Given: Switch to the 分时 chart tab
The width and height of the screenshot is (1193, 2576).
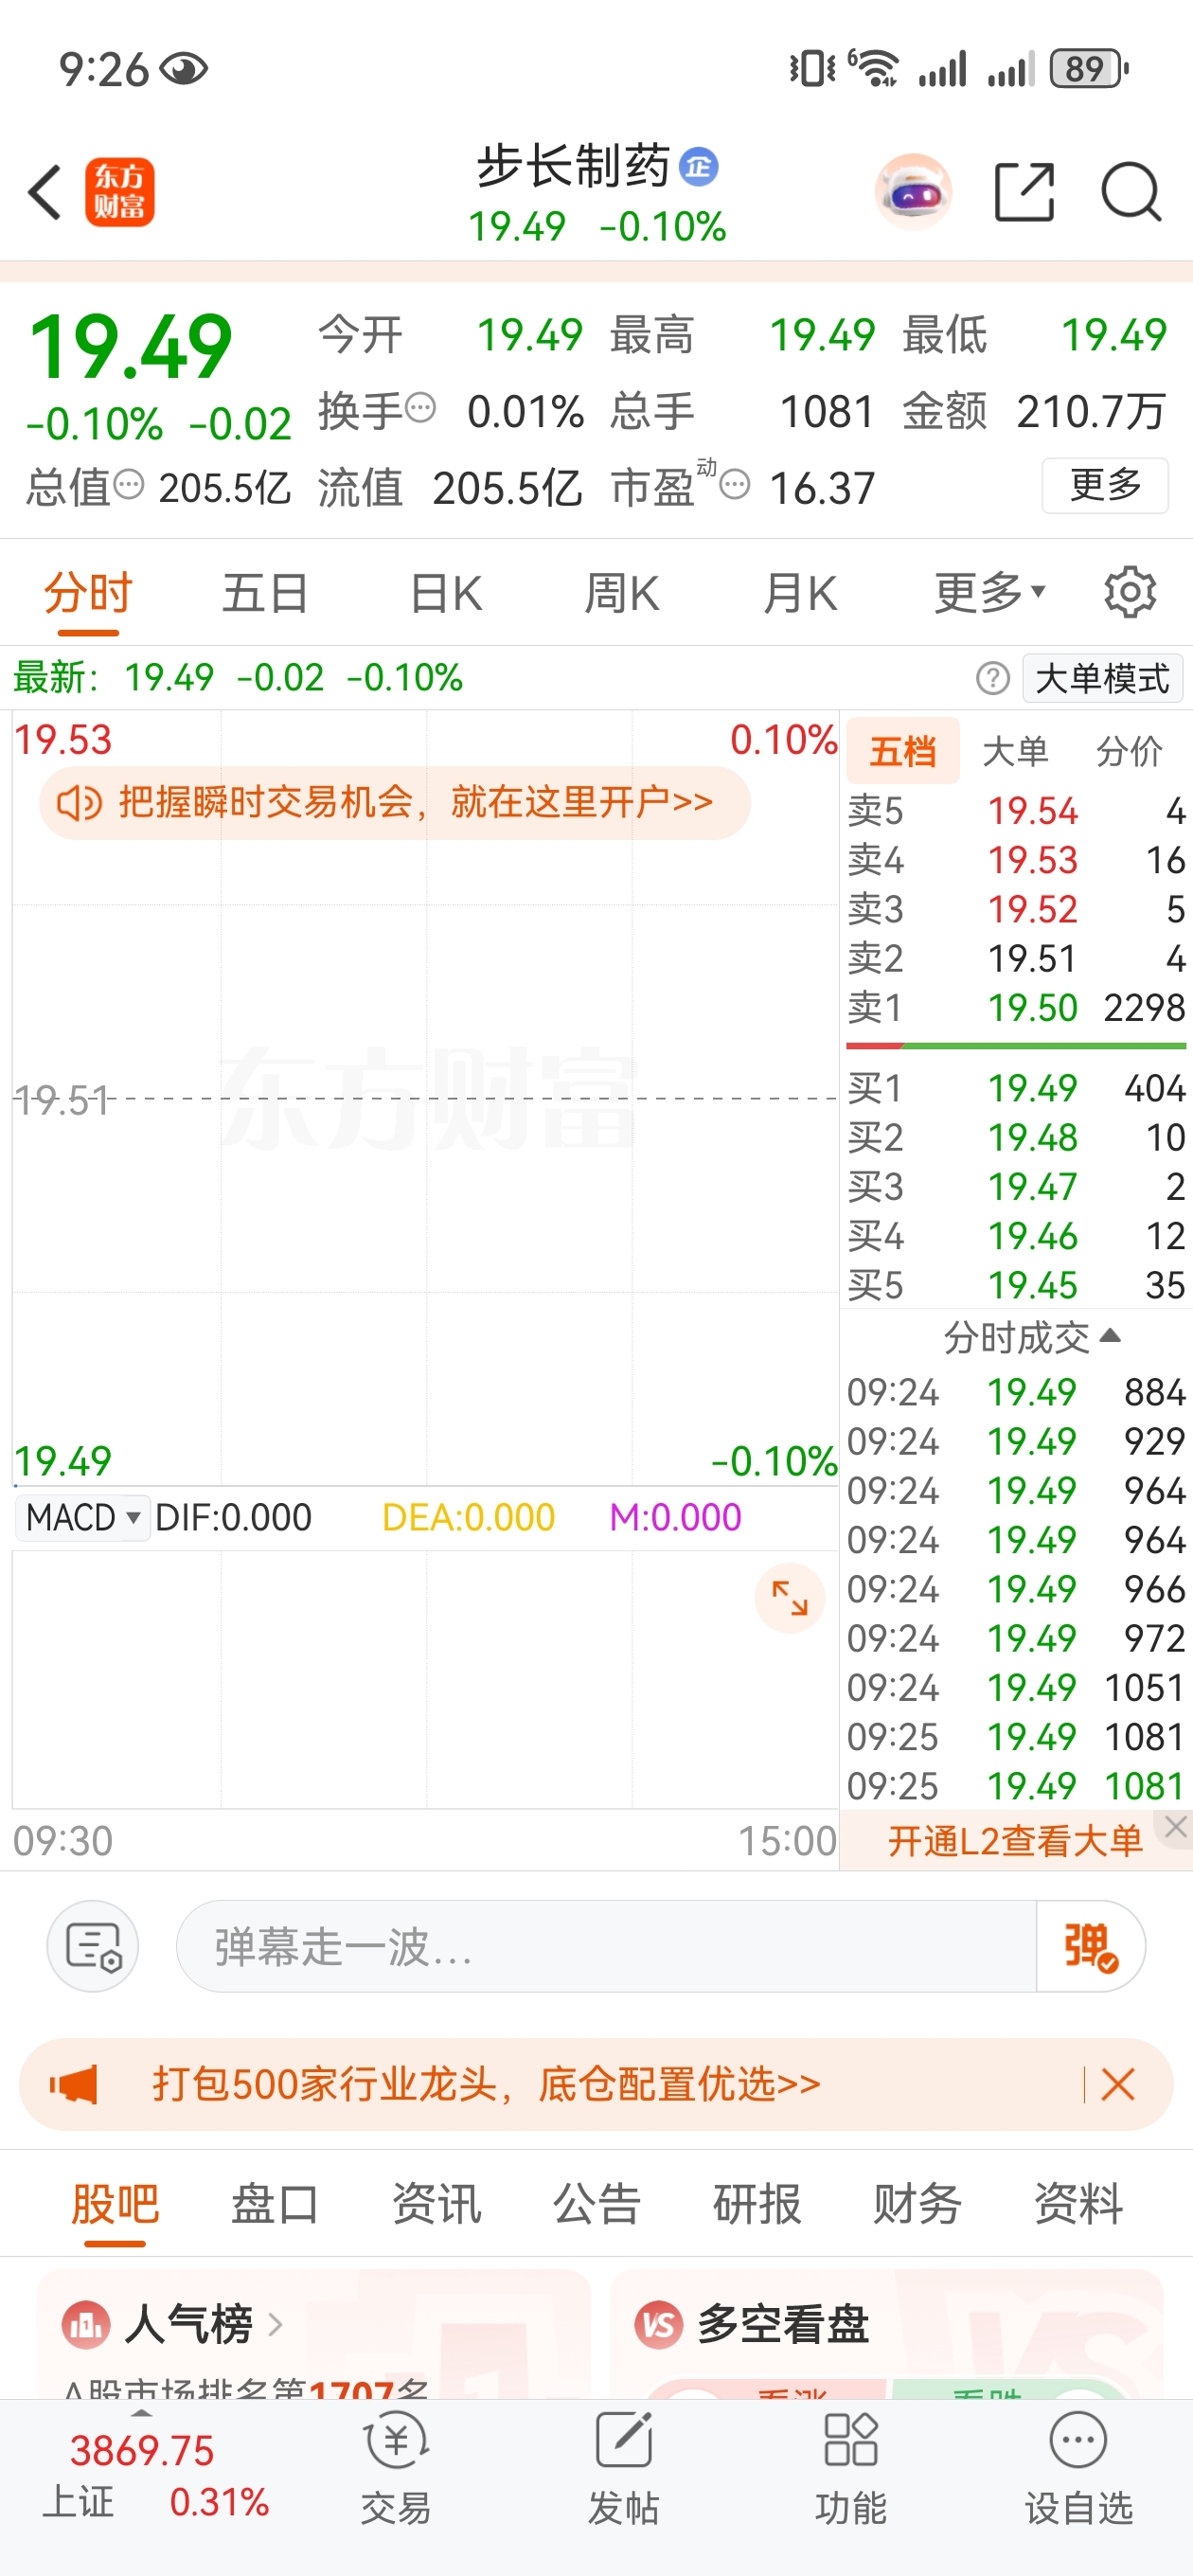Looking at the screenshot, I should [x=88, y=593].
